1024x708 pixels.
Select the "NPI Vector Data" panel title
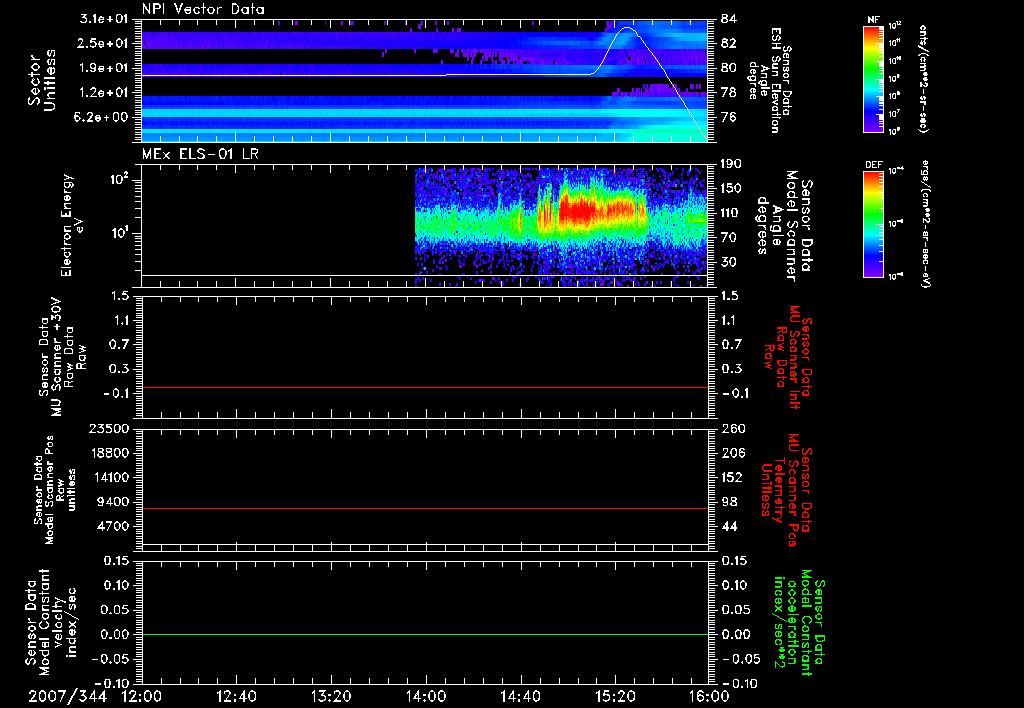point(203,9)
